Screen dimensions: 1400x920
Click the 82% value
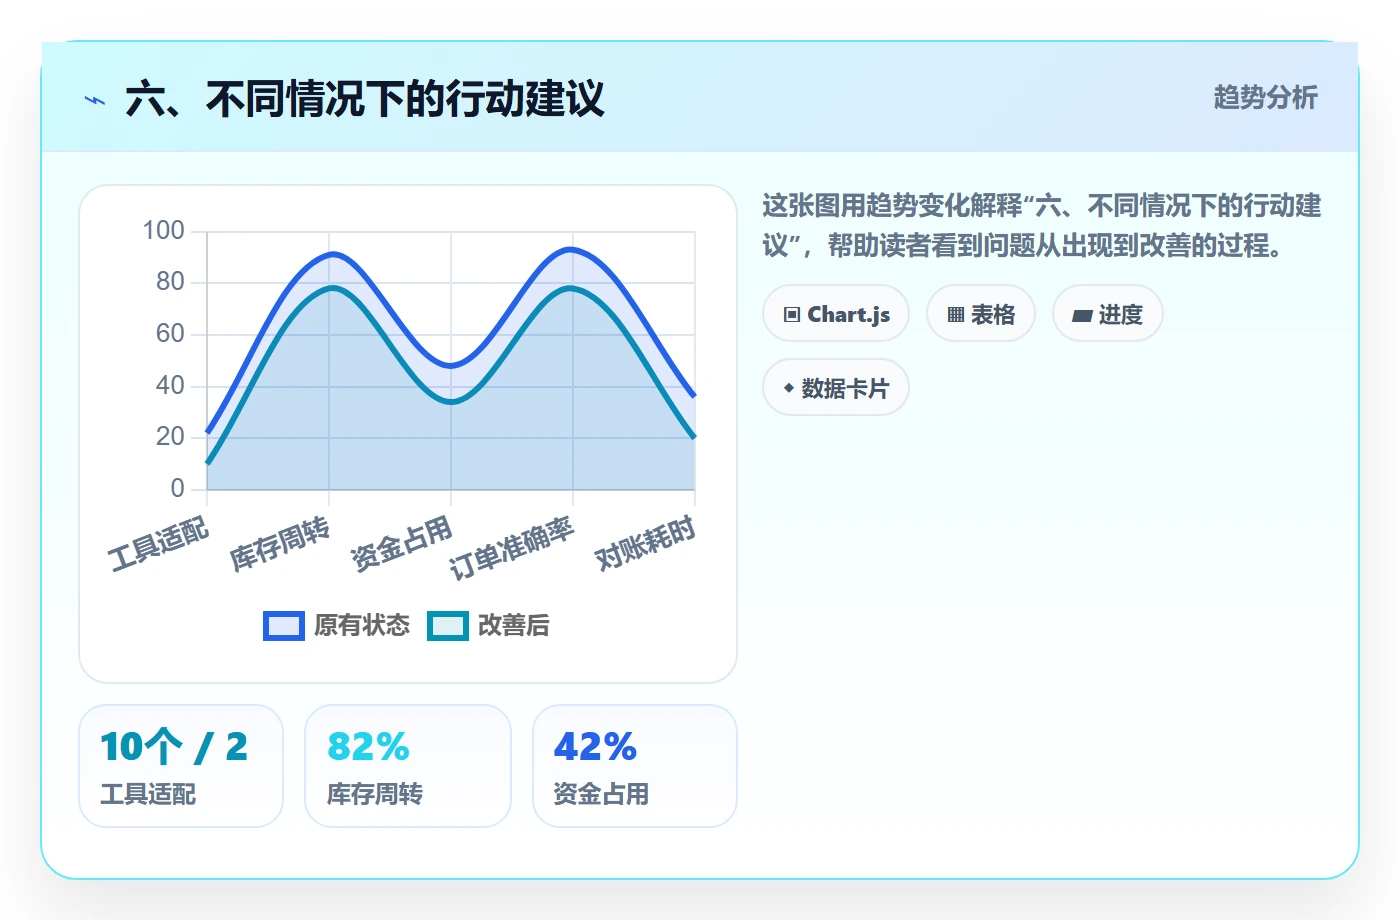pos(369,747)
